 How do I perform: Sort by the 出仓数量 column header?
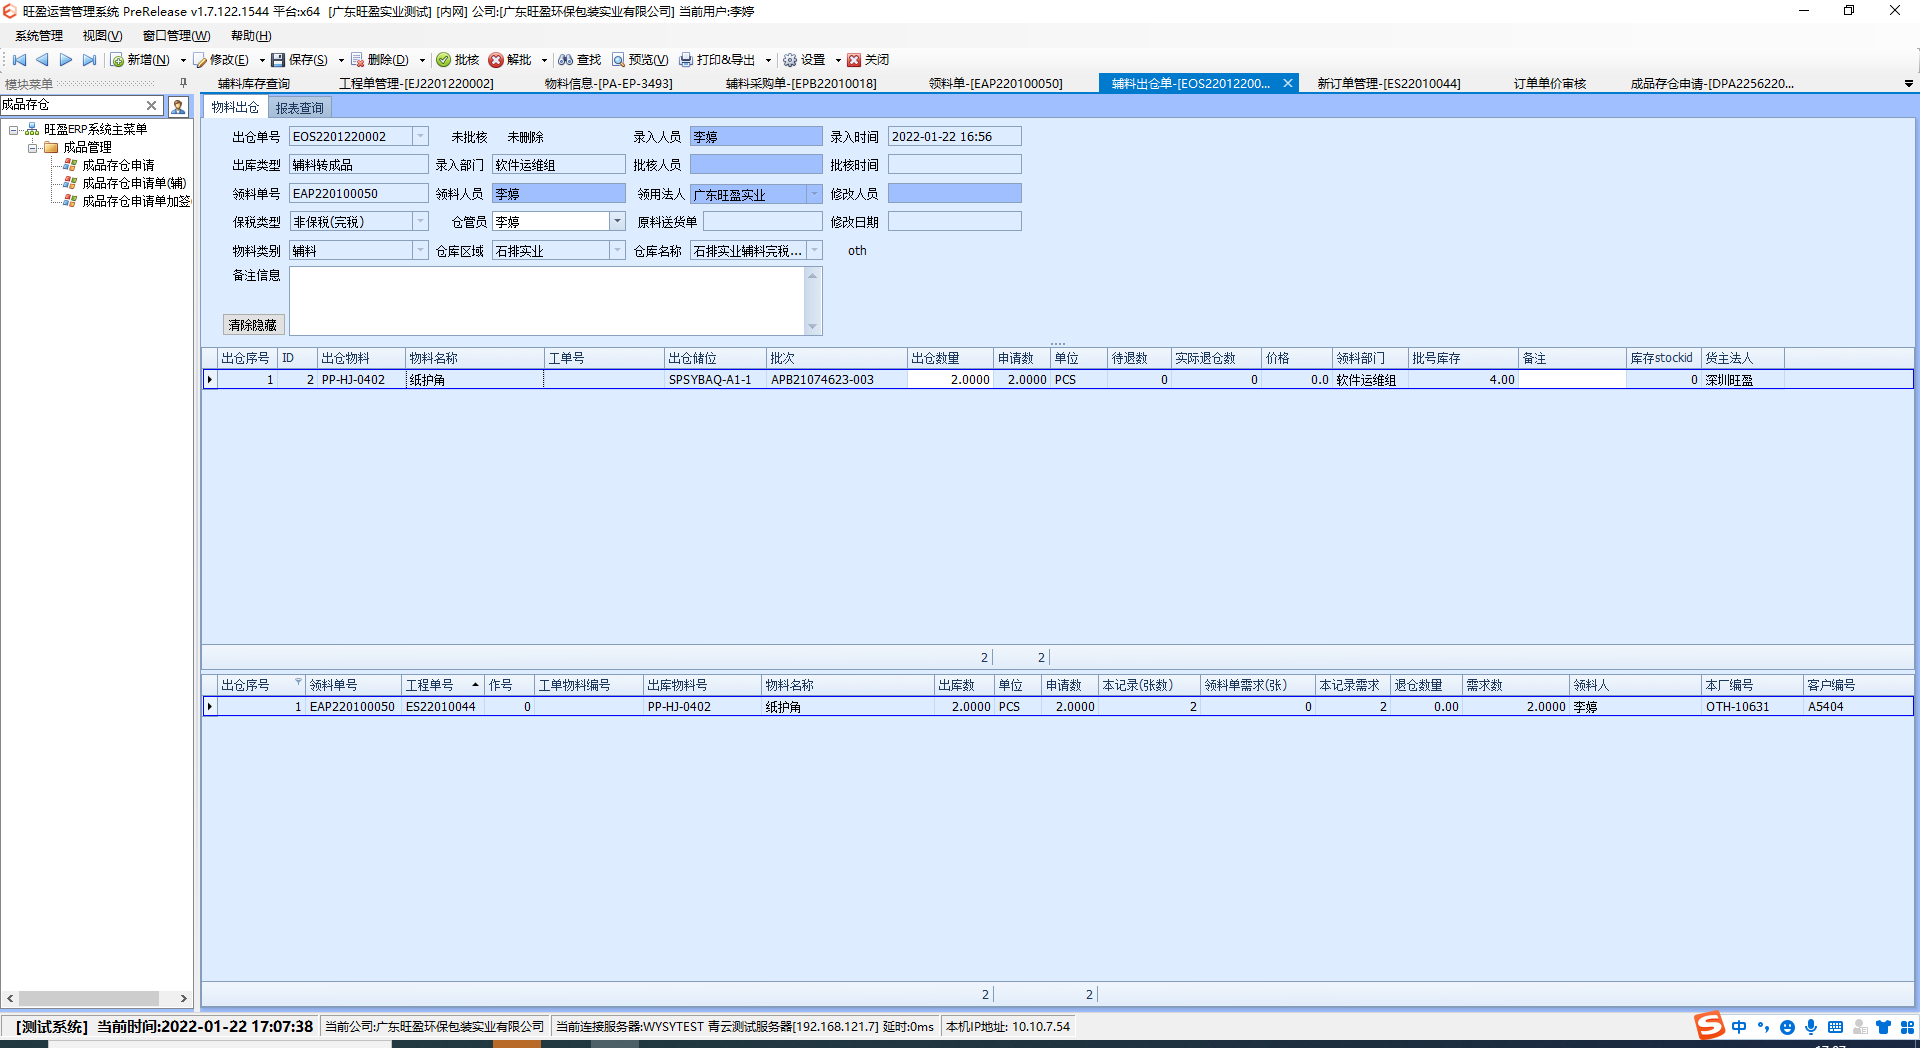click(x=949, y=358)
